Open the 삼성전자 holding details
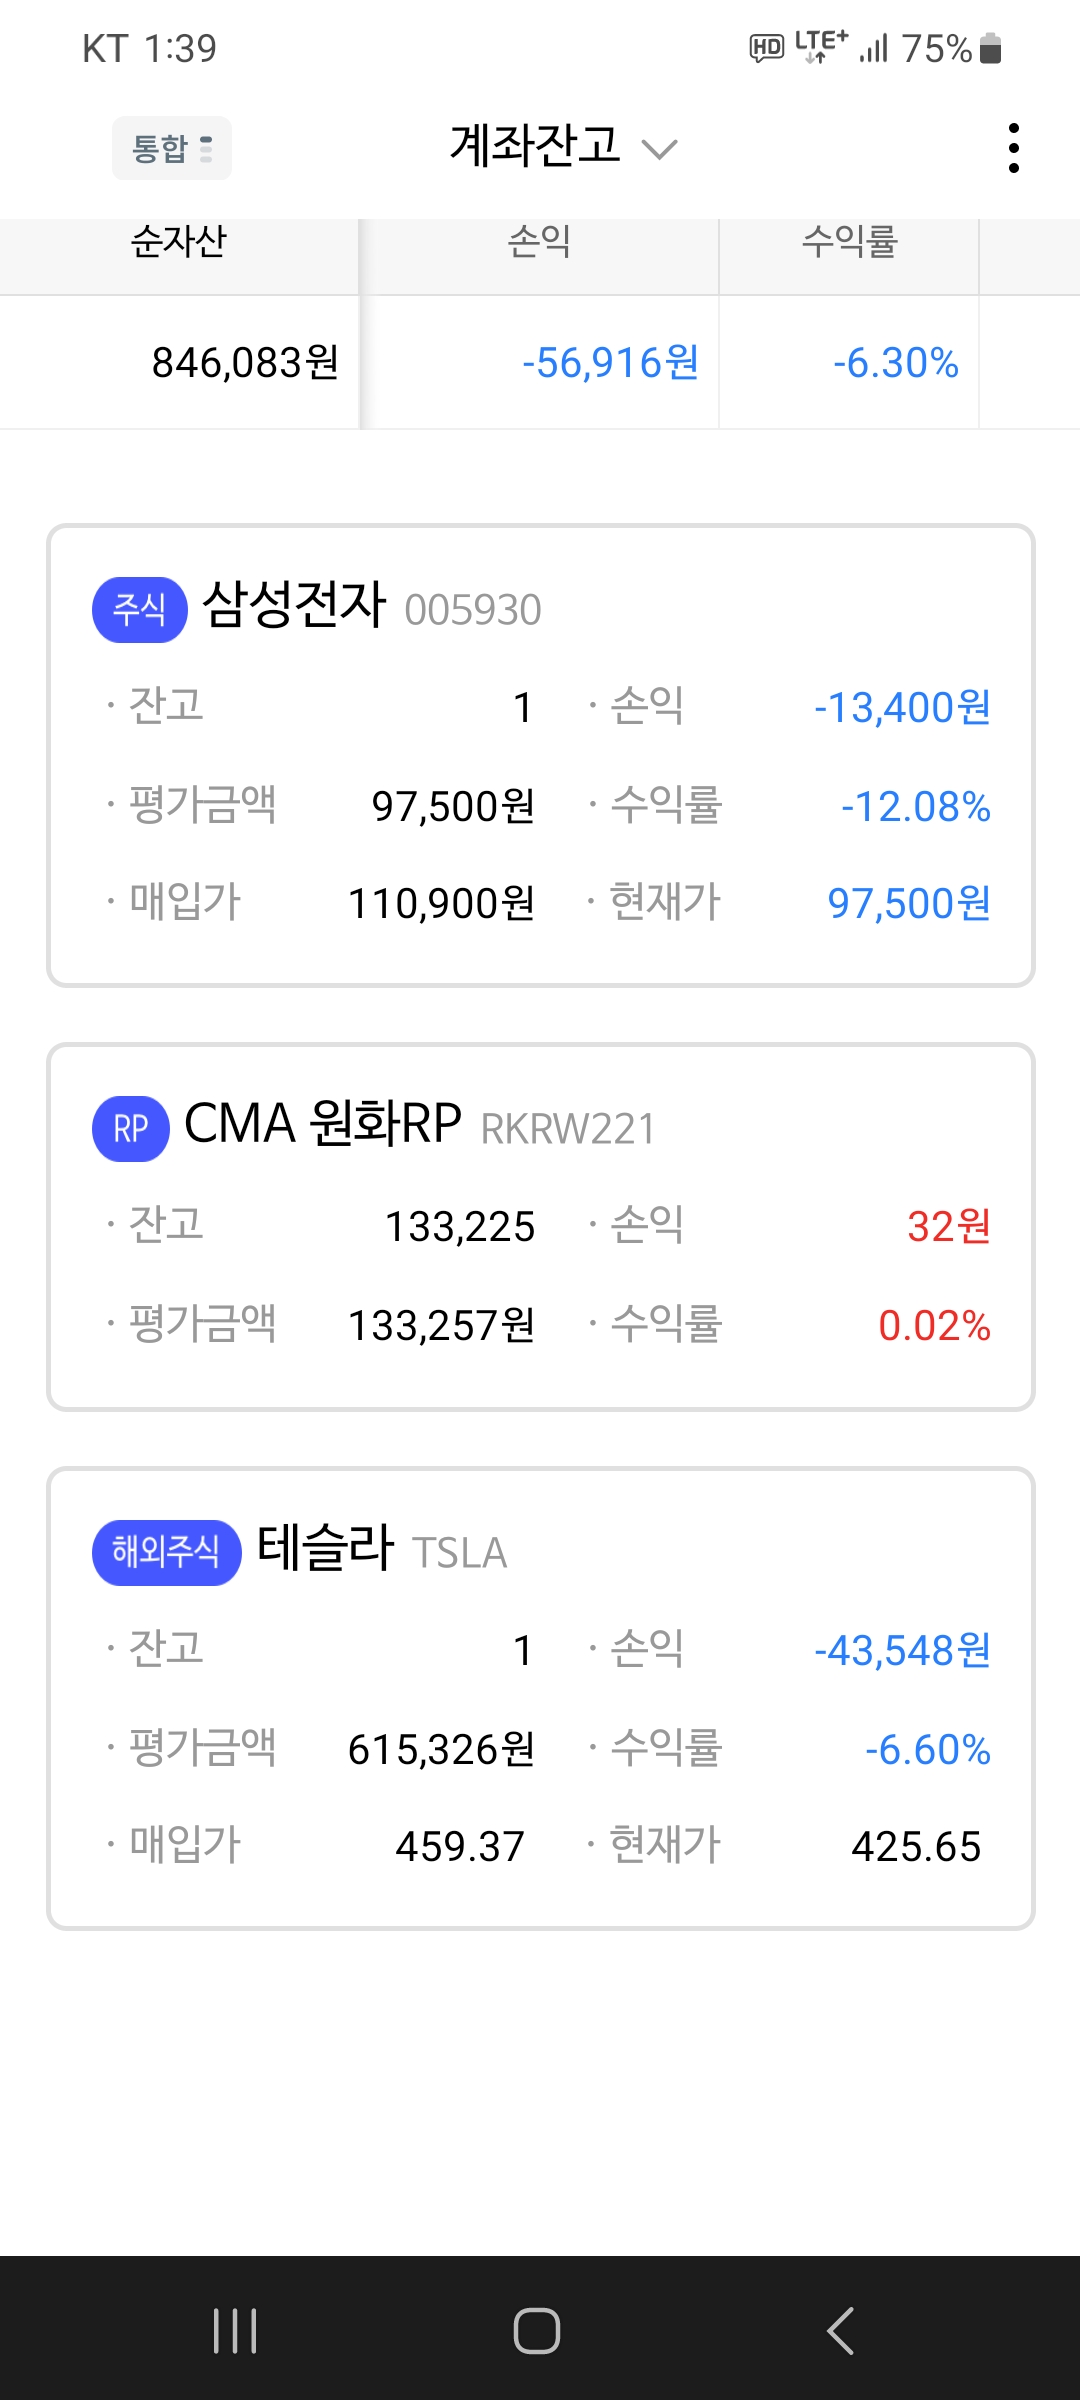Image resolution: width=1080 pixels, height=2400 pixels. click(294, 606)
